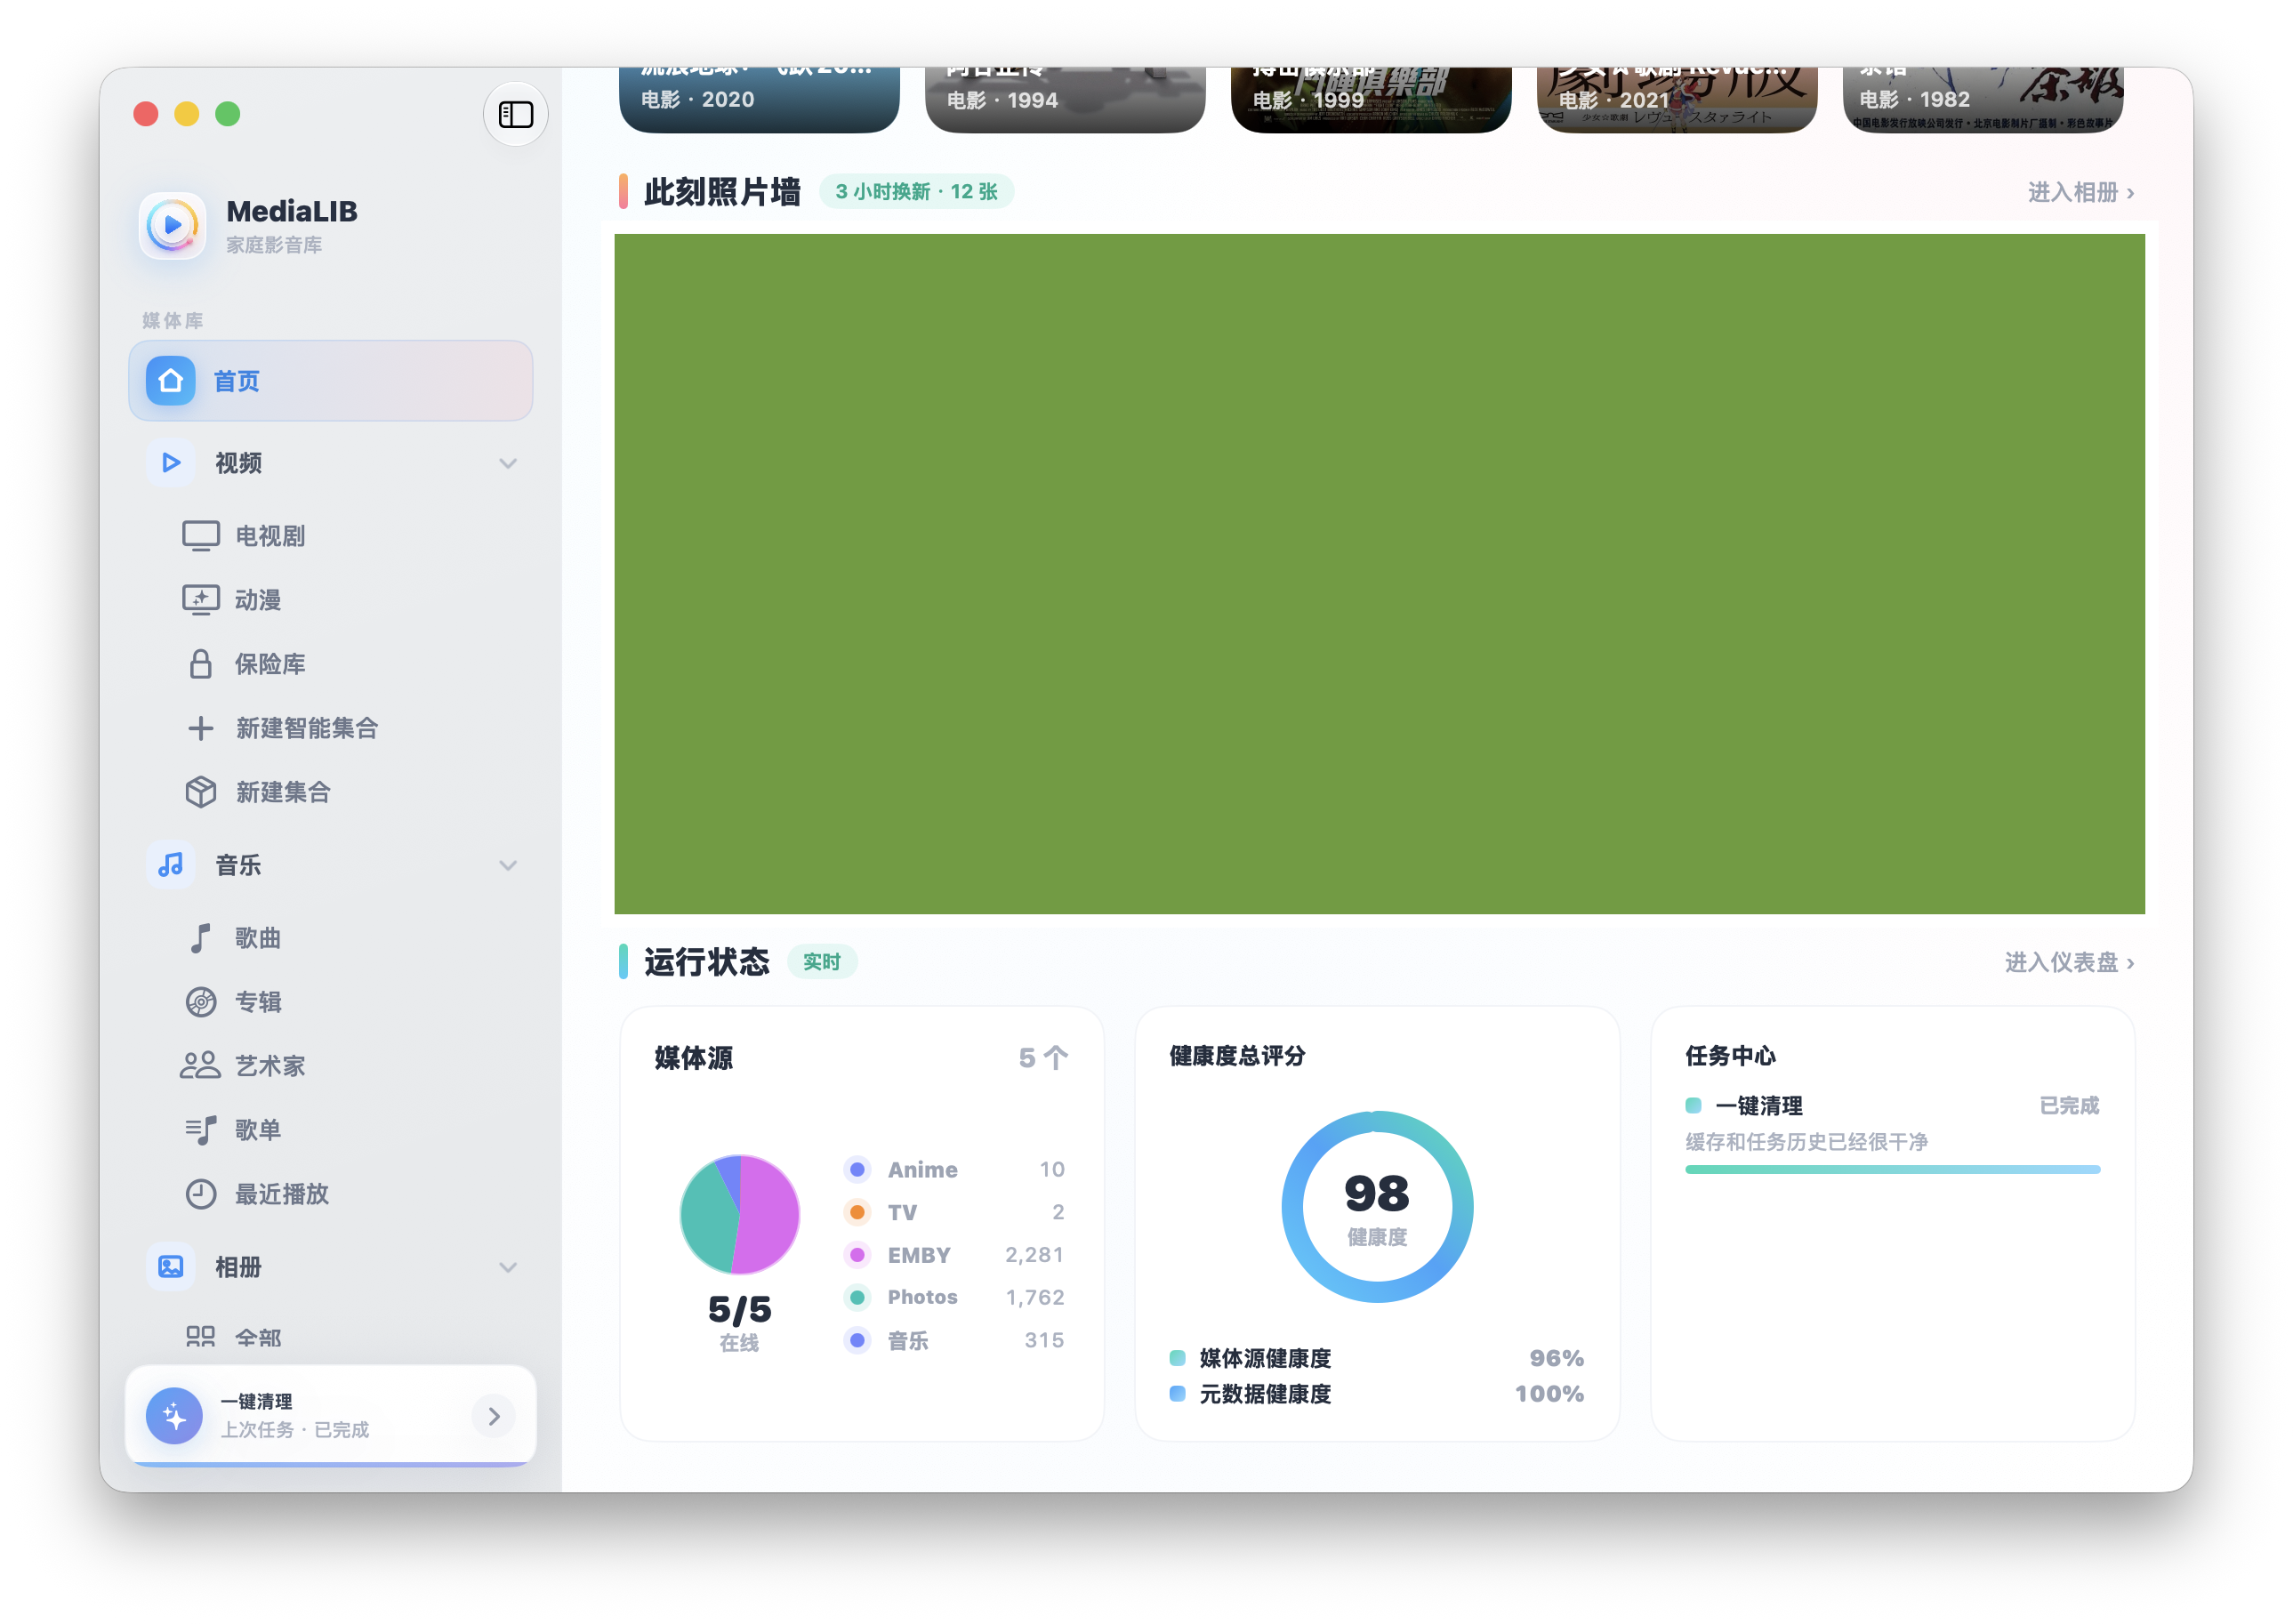Click the anime screen icon for 动漫

click(200, 600)
